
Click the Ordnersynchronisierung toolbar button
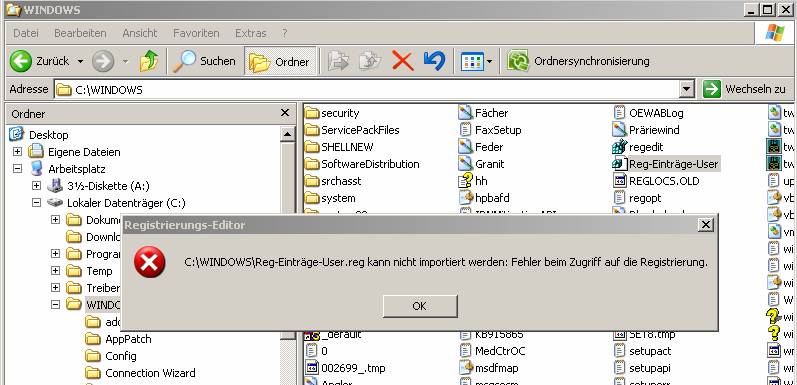578,62
